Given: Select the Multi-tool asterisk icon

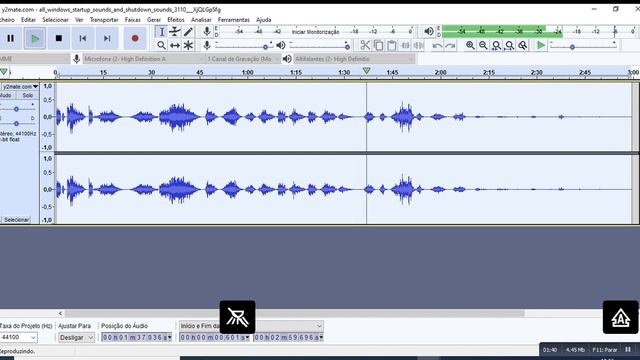Looking at the screenshot, I should 188,45.
